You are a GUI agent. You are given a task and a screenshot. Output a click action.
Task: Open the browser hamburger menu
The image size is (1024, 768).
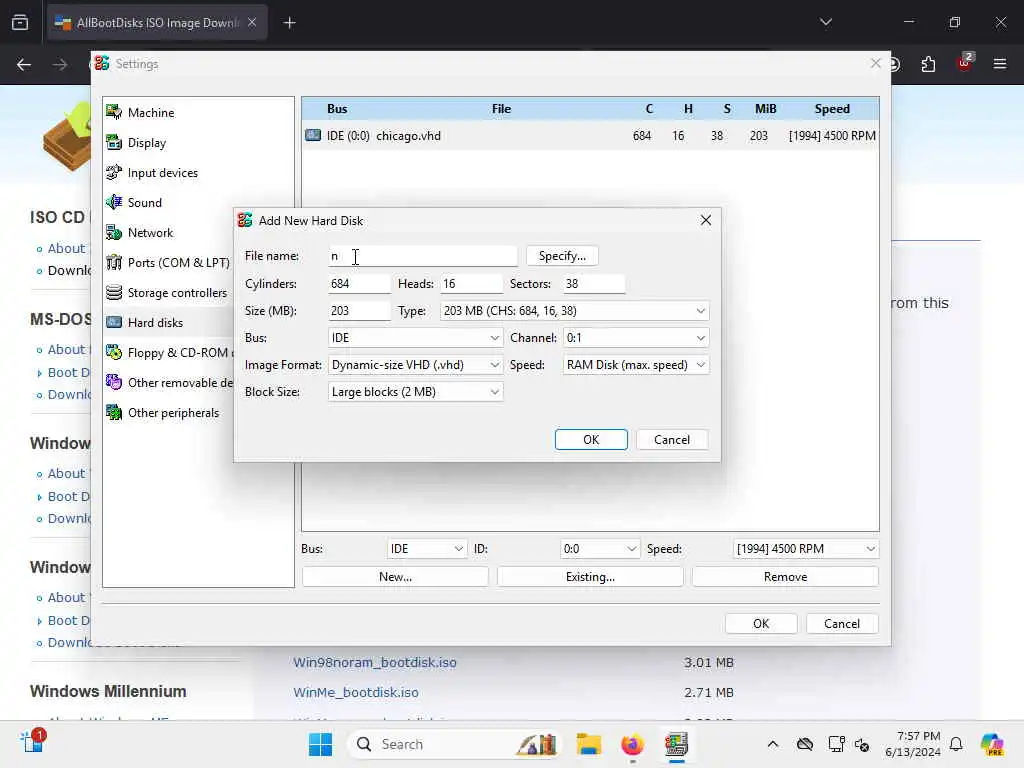(x=1000, y=64)
